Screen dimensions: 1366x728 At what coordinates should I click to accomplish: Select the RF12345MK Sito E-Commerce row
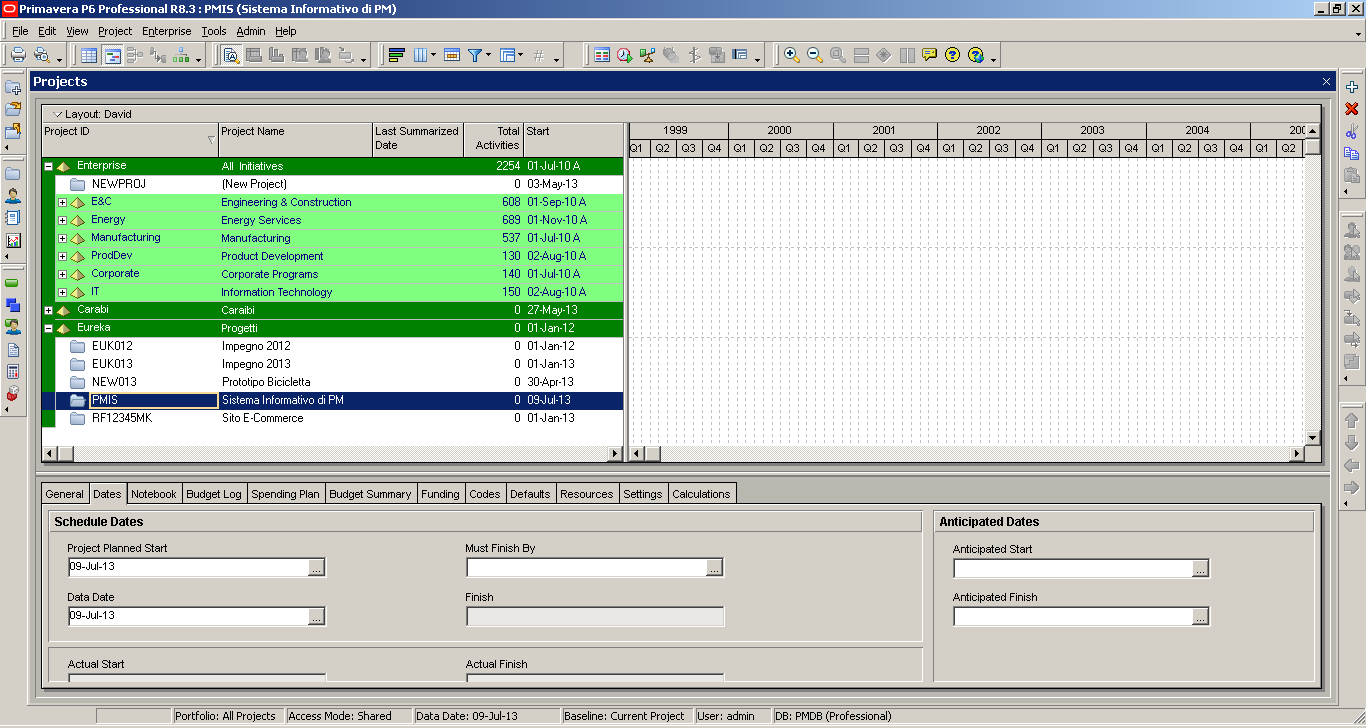[x=332, y=418]
